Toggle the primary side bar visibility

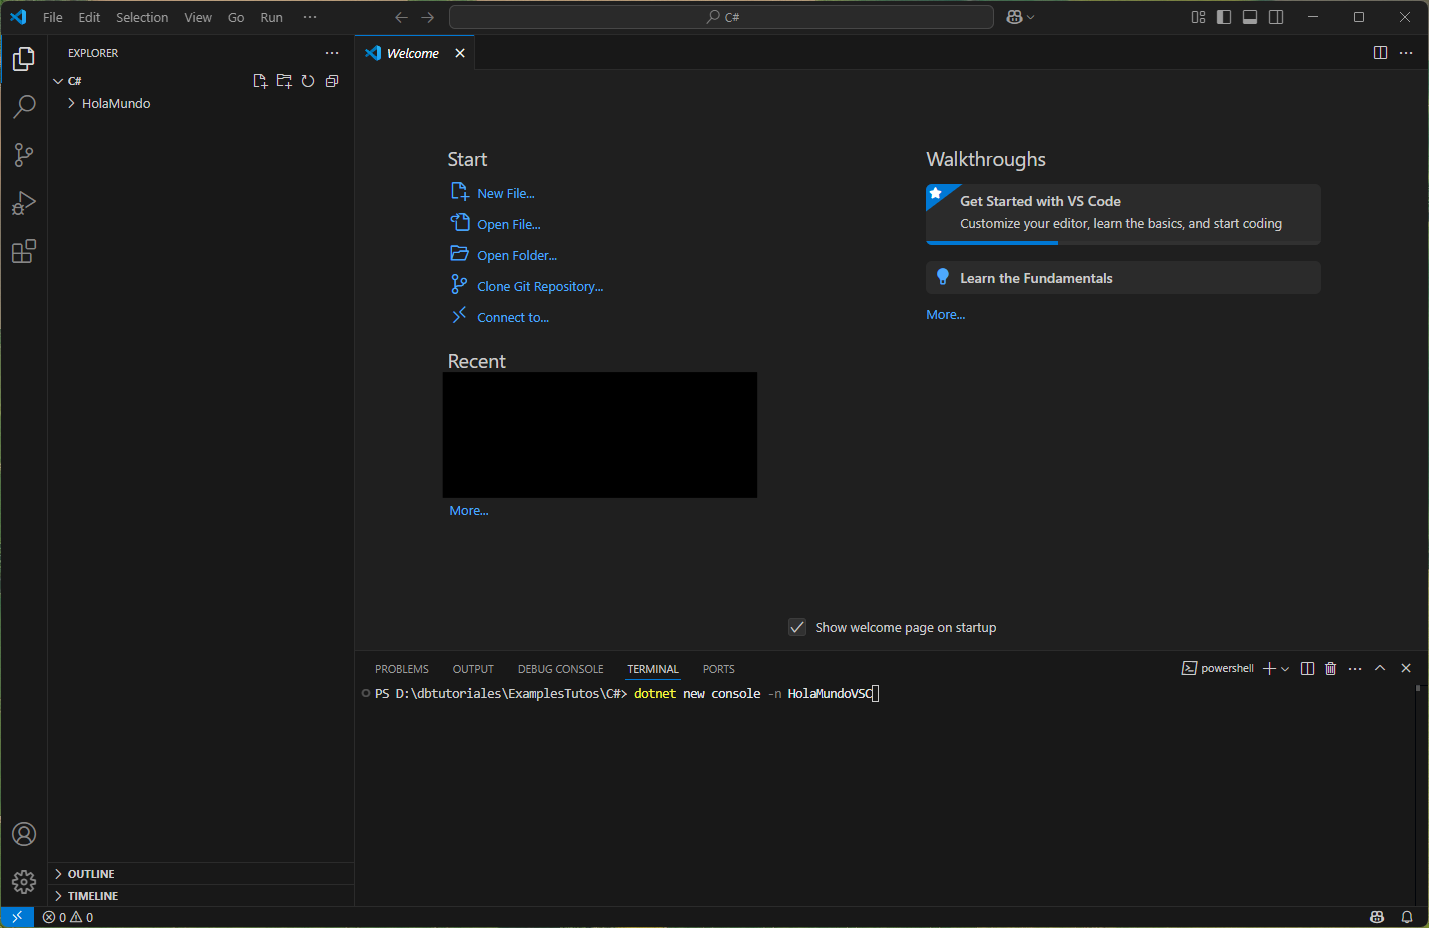click(1224, 17)
